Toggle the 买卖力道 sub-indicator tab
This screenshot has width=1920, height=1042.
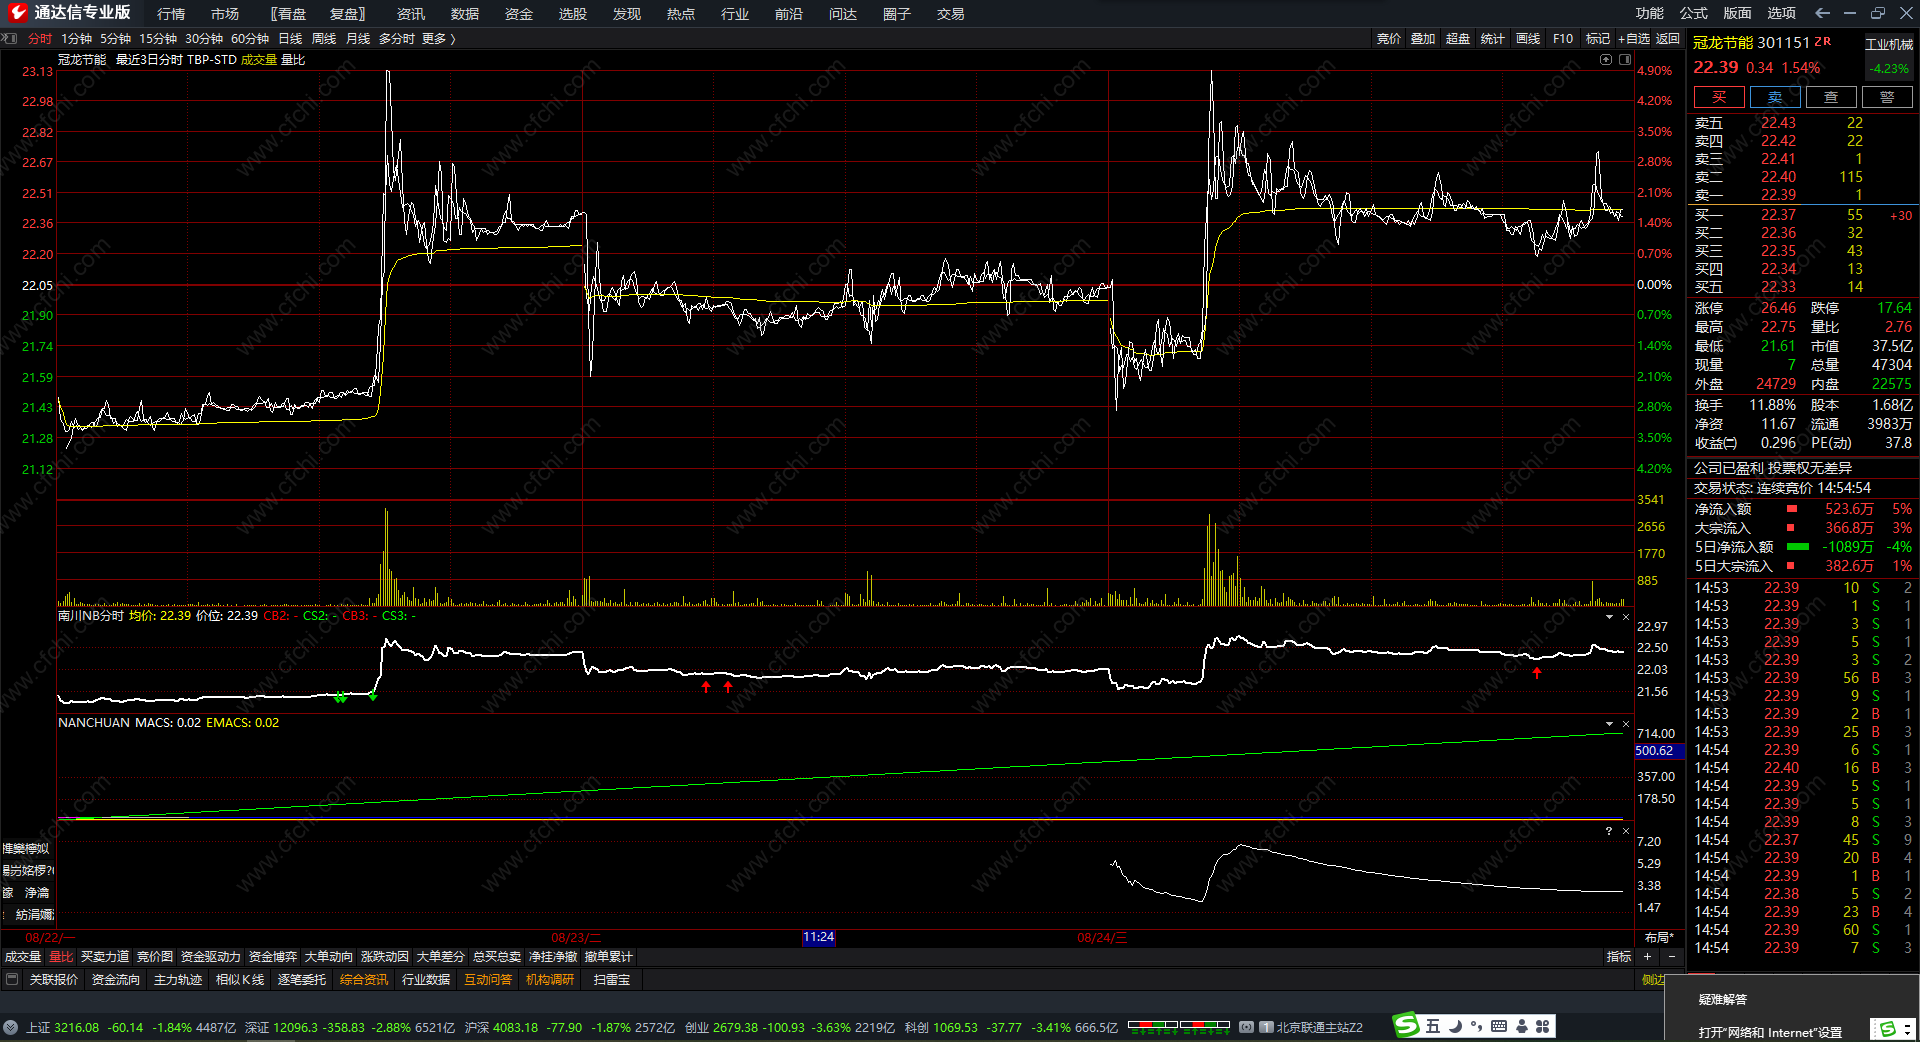(x=105, y=957)
